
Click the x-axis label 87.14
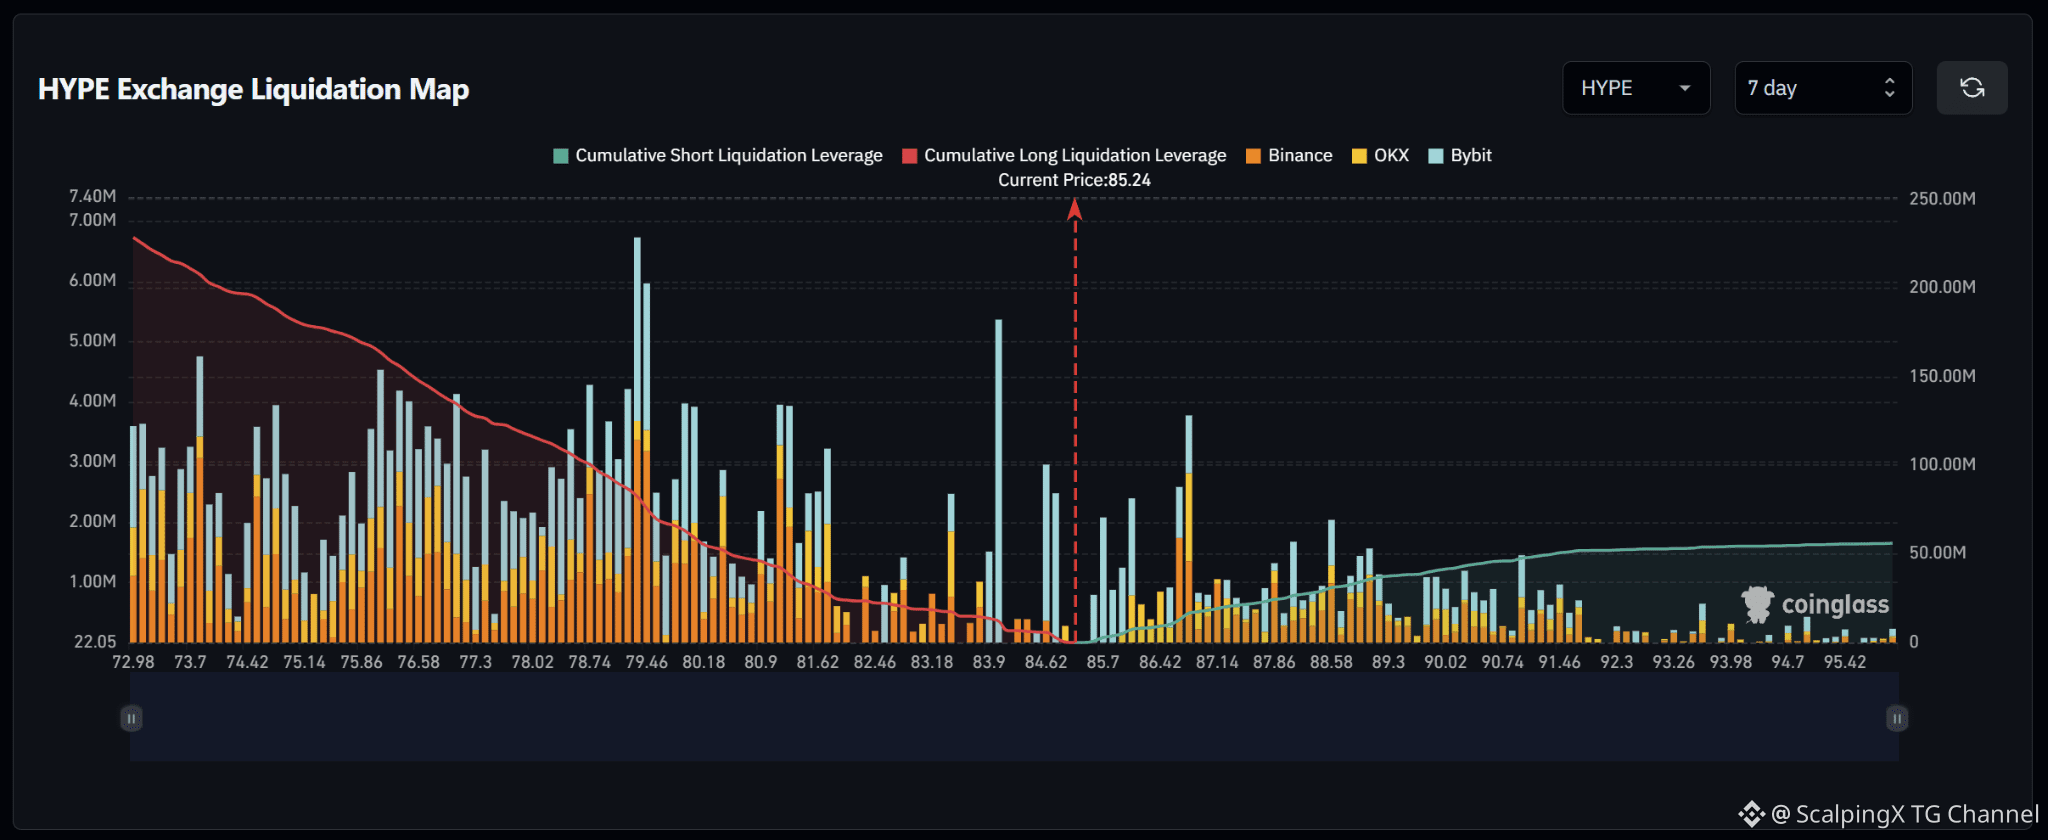pyautogui.click(x=1217, y=662)
